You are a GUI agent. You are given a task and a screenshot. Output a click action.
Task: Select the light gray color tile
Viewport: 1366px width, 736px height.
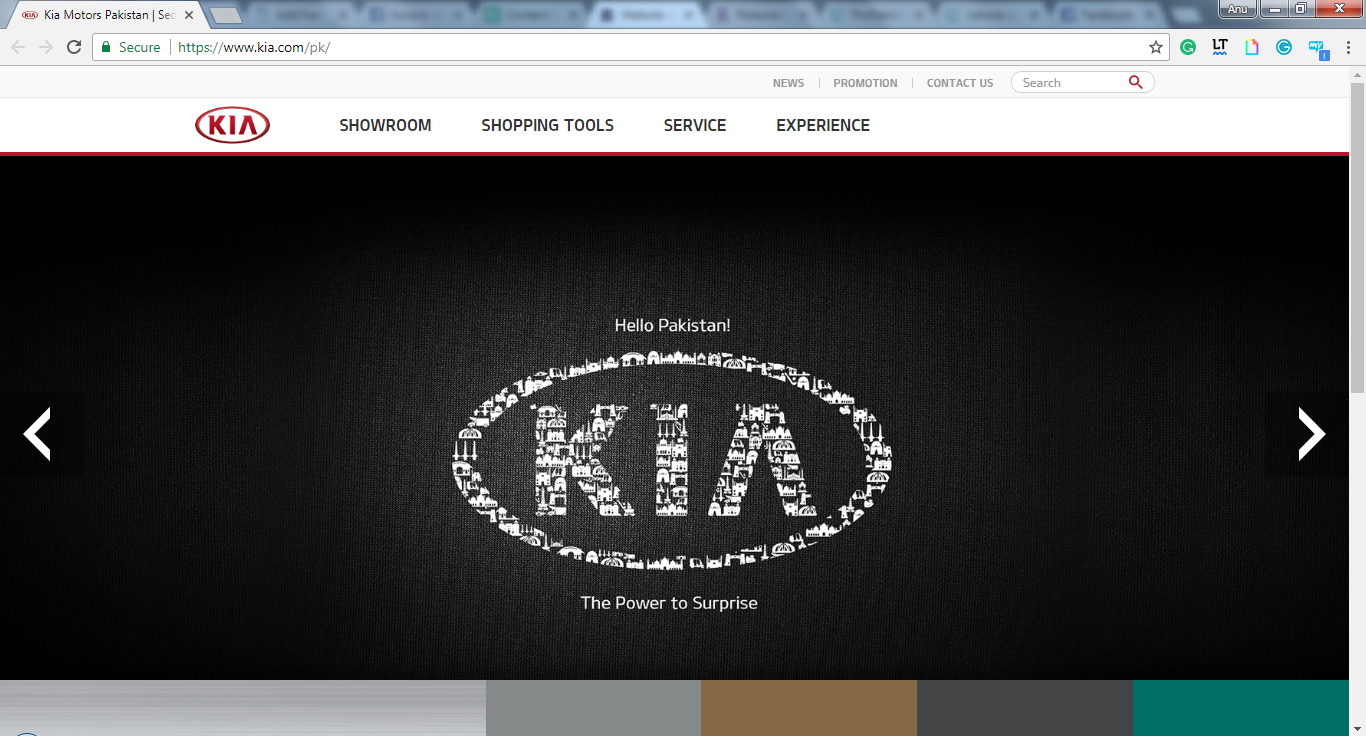click(x=593, y=708)
